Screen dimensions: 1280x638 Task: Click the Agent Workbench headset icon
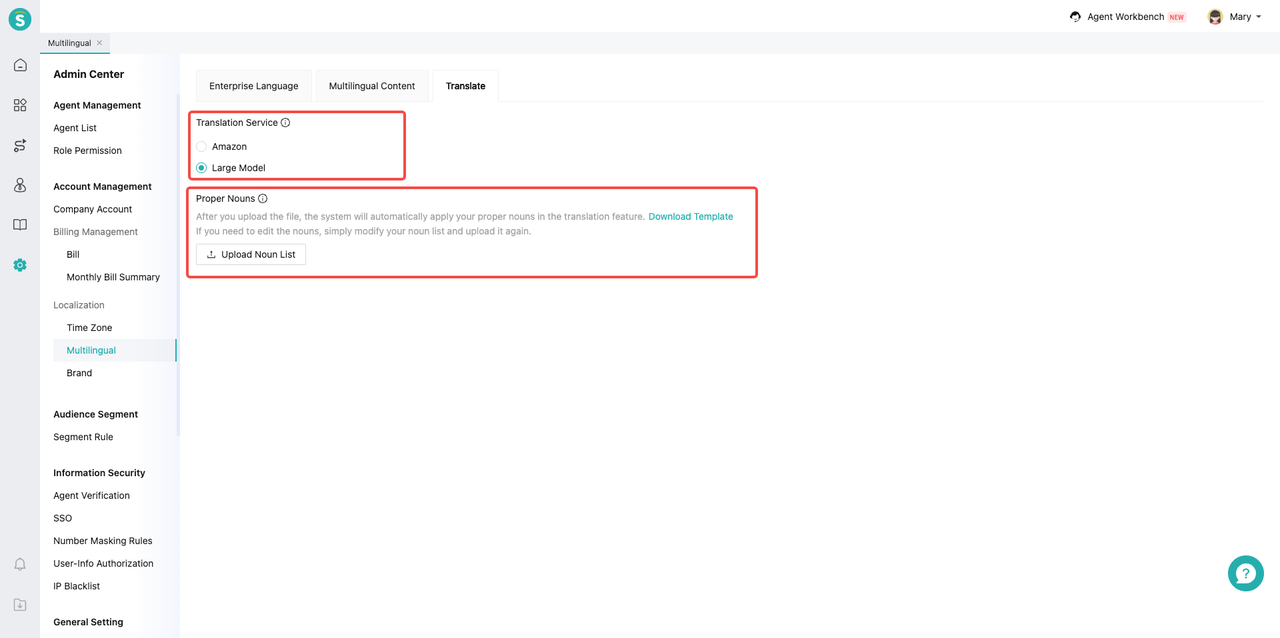pyautogui.click(x=1075, y=17)
